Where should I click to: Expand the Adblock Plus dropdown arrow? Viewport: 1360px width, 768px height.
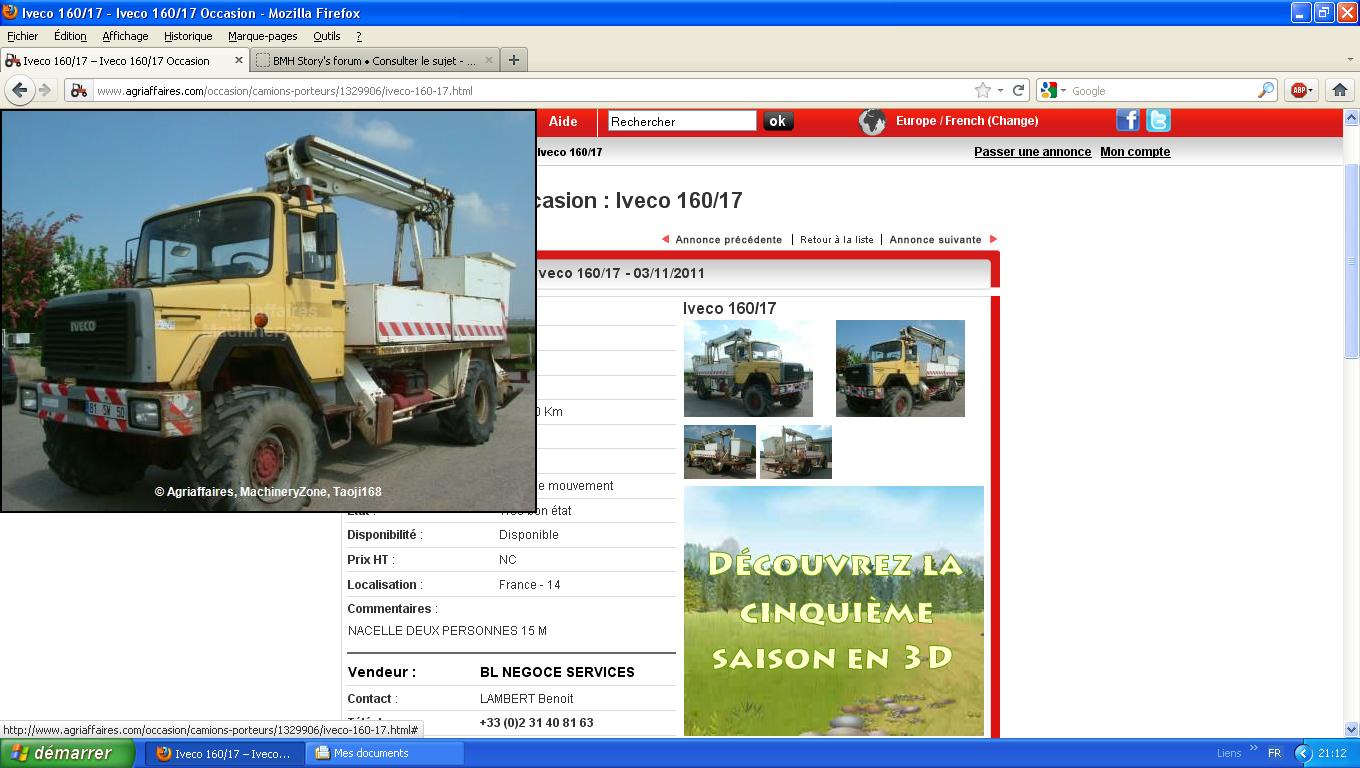pos(1311,90)
